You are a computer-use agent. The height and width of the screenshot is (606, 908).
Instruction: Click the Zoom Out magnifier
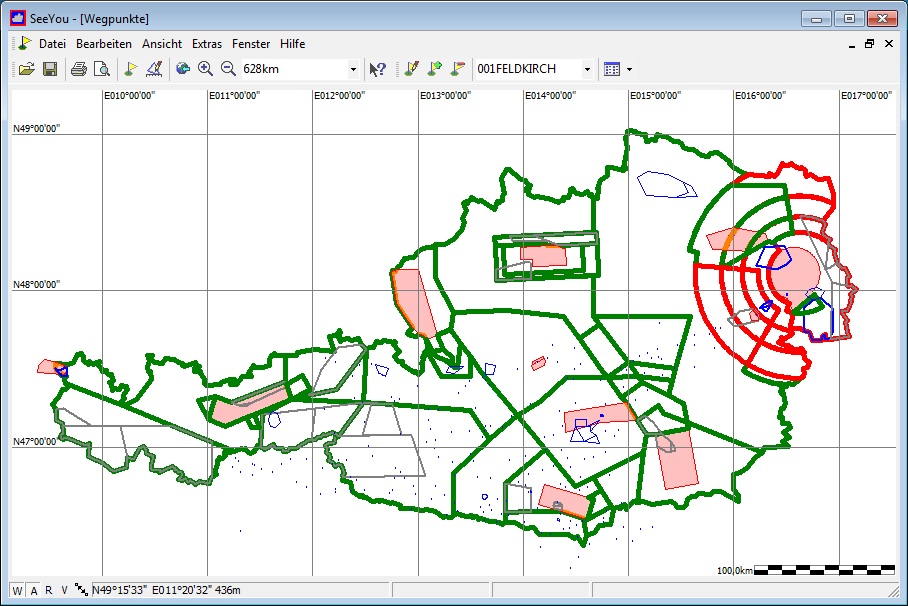coord(228,69)
